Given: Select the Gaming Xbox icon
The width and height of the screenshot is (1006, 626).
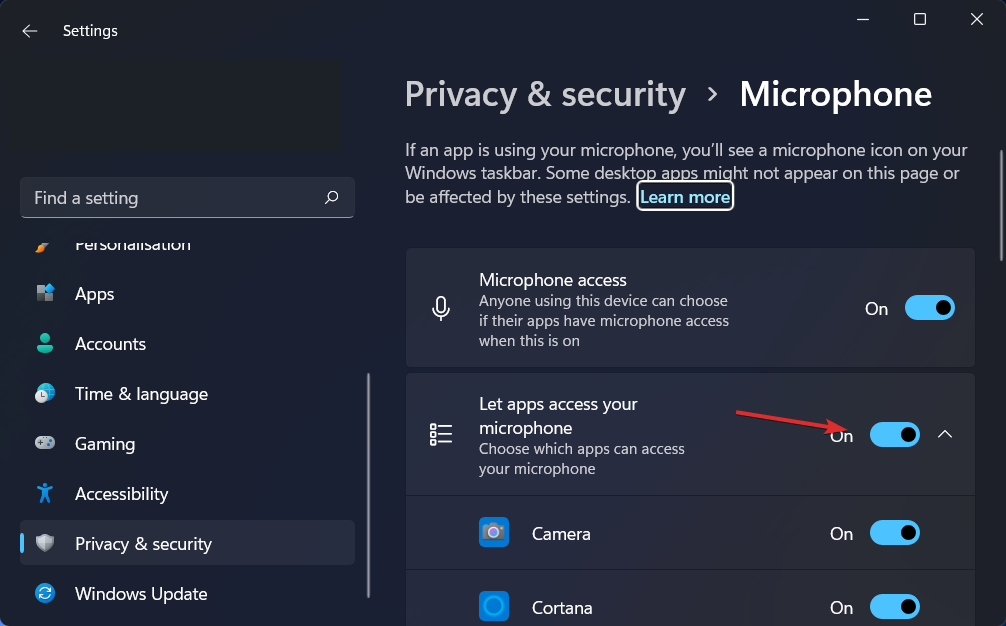Looking at the screenshot, I should coord(45,443).
